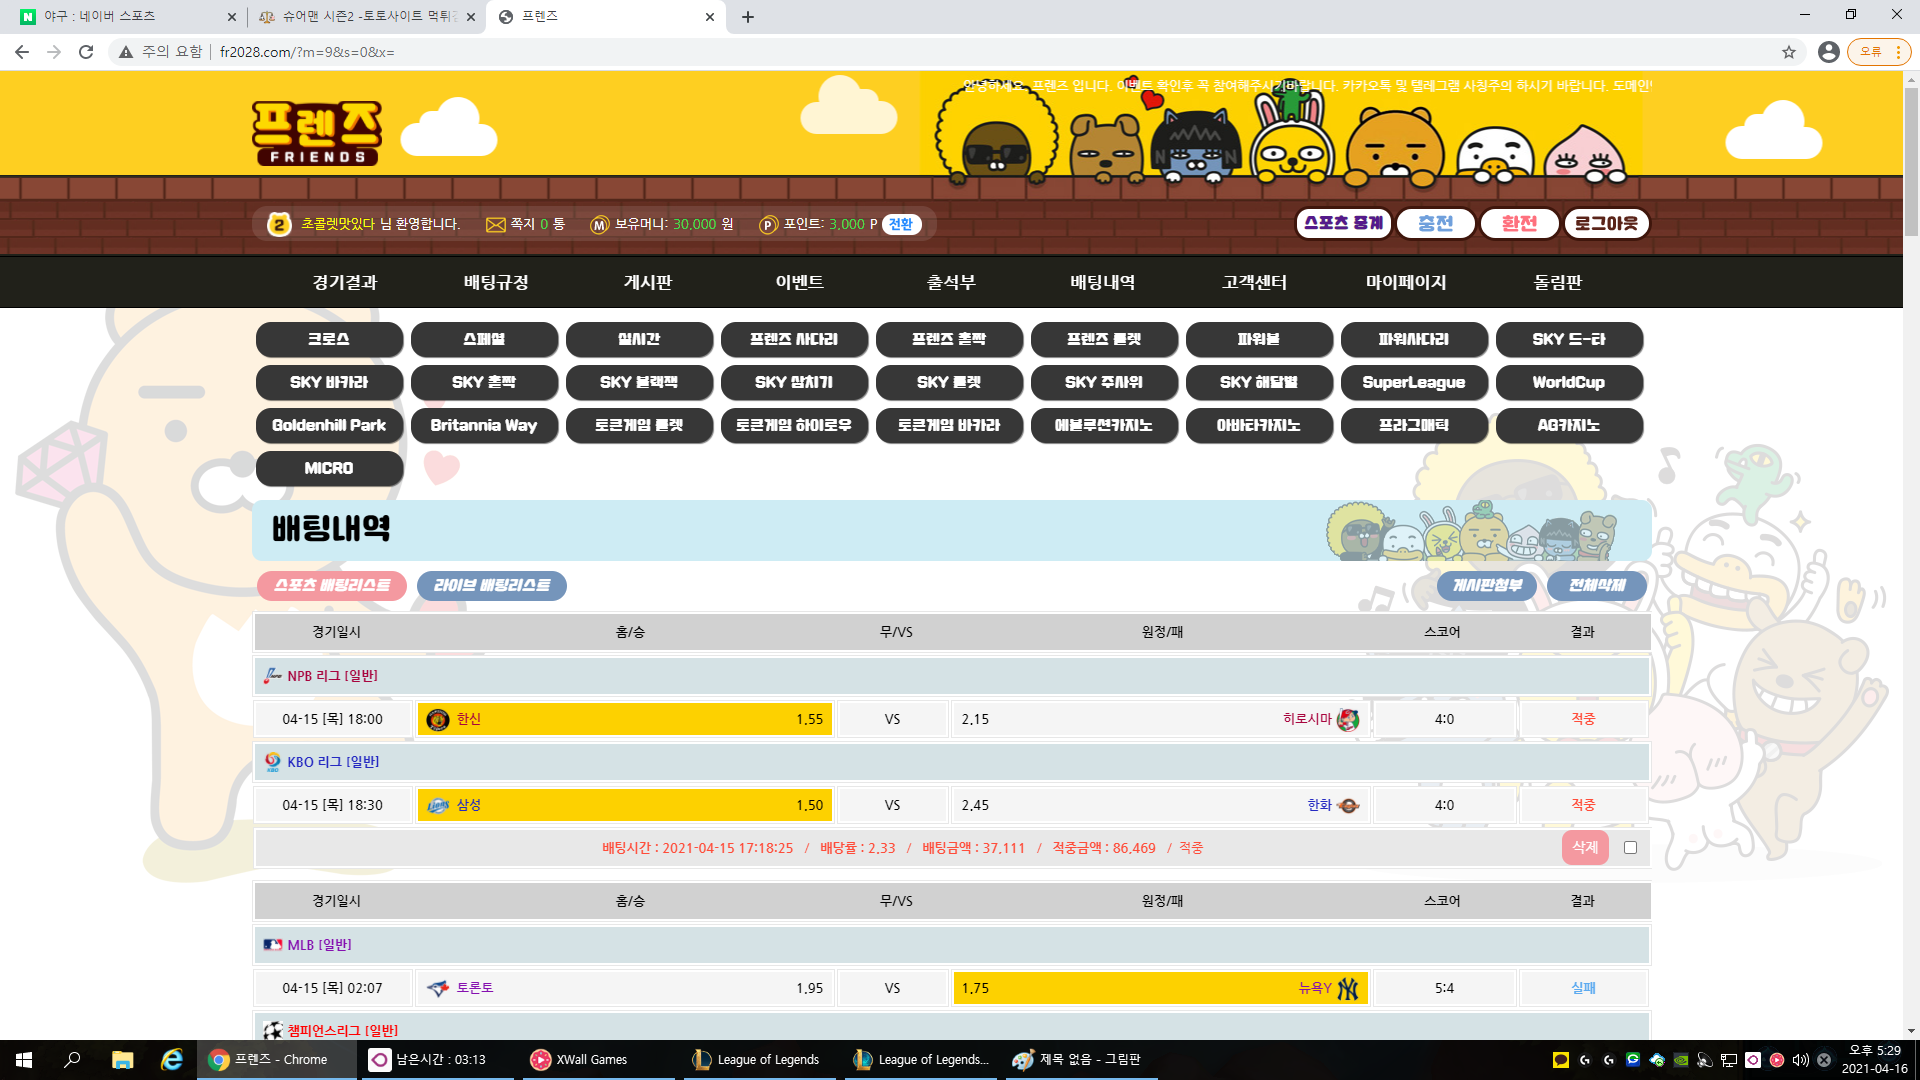This screenshot has width=1920, height=1080.
Task: Open 고객센터 navigation menu item
Action: coord(1254,283)
